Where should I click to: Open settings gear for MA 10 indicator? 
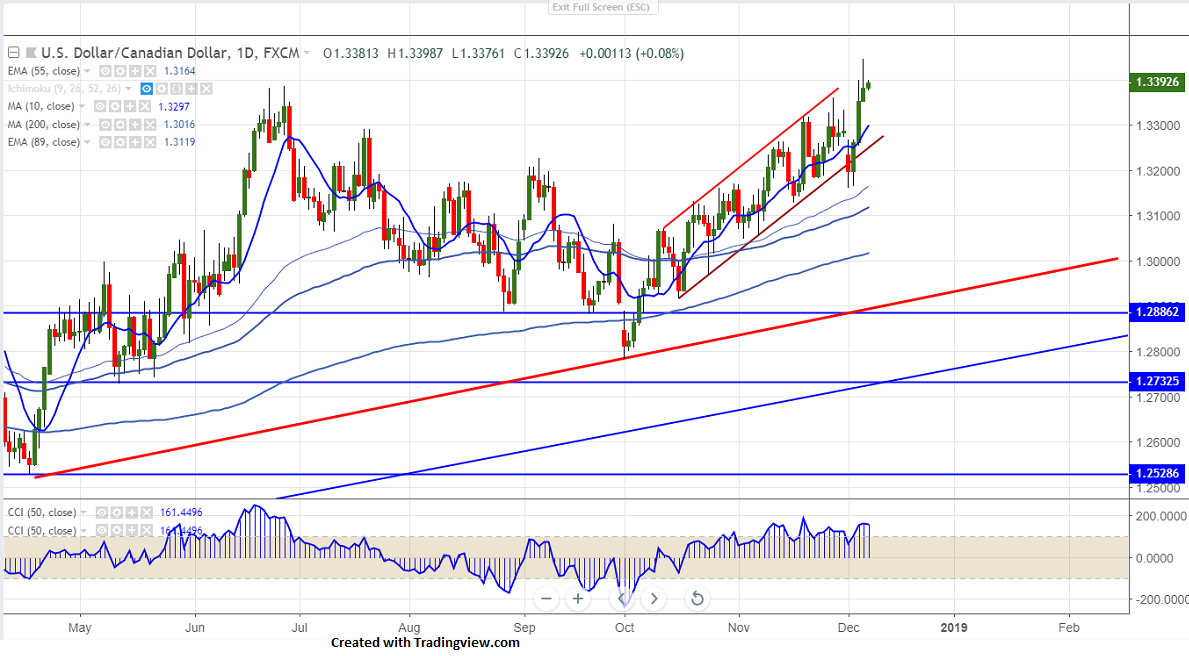pyautogui.click(x=115, y=106)
